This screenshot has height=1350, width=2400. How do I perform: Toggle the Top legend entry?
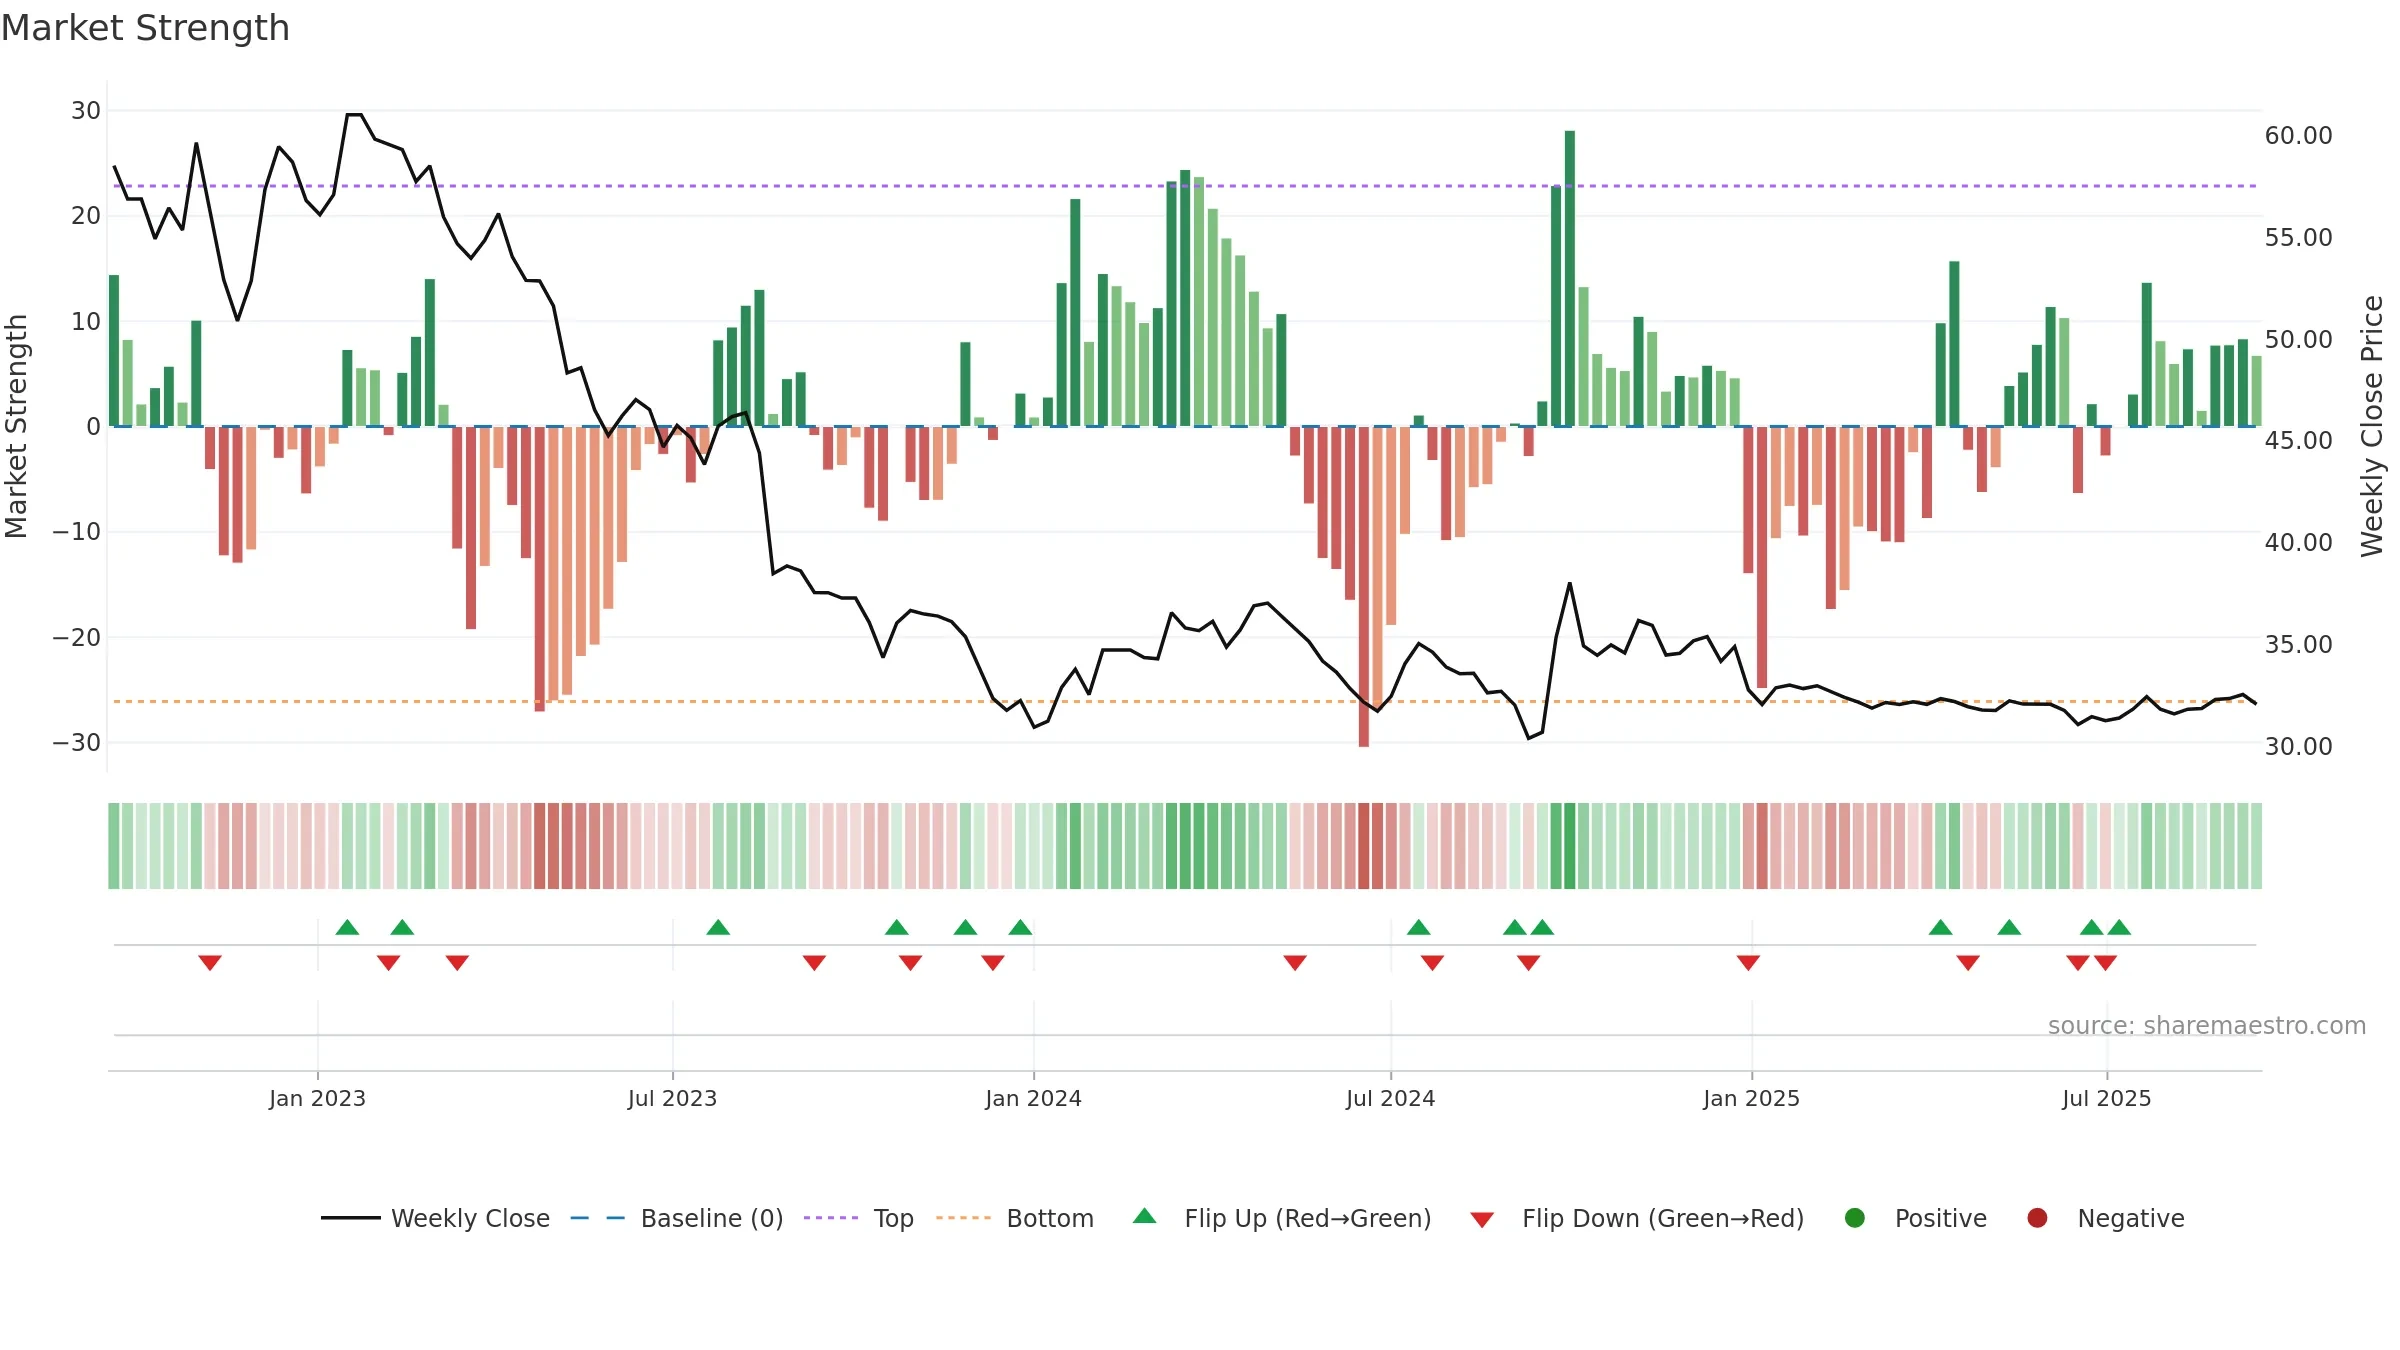858,1218
